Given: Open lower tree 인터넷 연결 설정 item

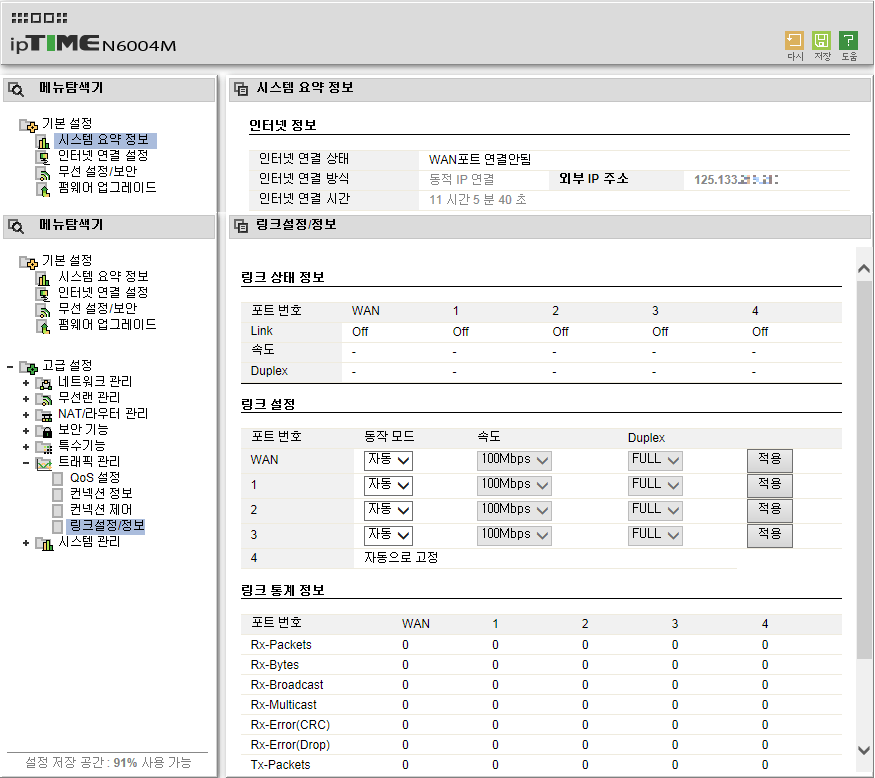Looking at the screenshot, I should pos(103,292).
